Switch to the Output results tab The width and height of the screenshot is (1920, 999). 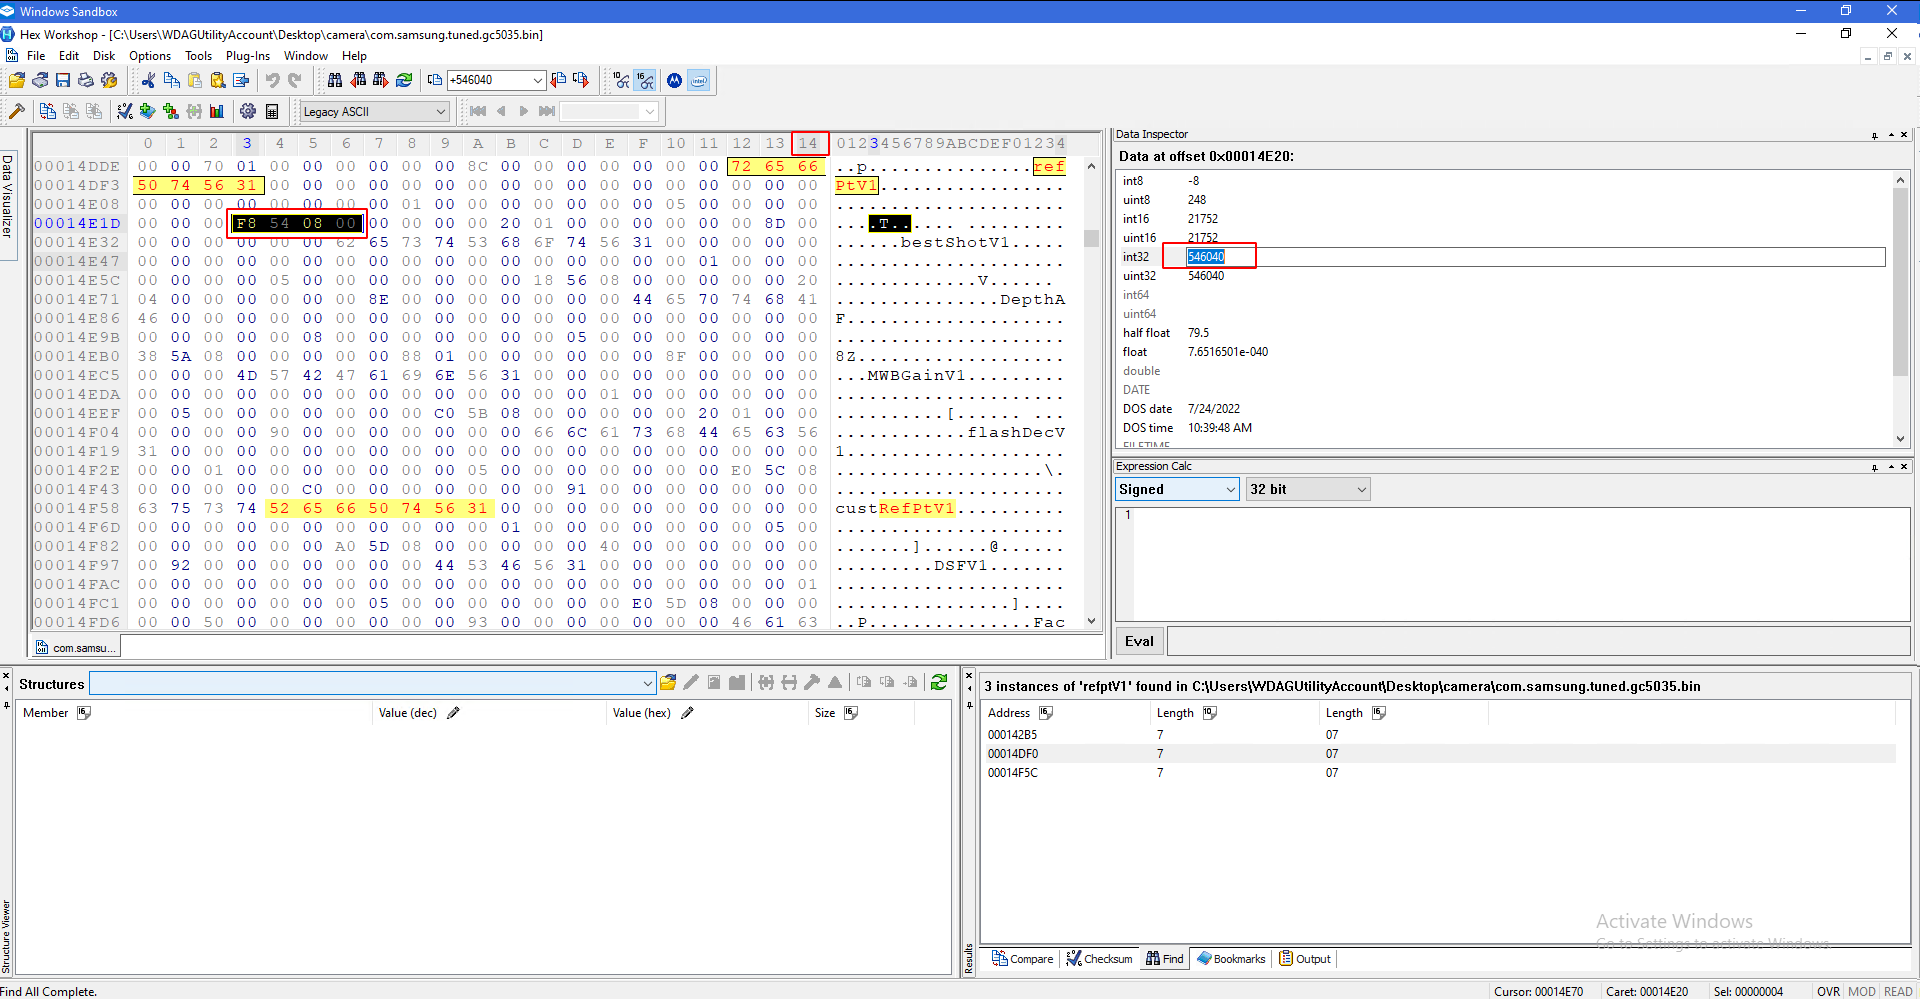pyautogui.click(x=1305, y=959)
